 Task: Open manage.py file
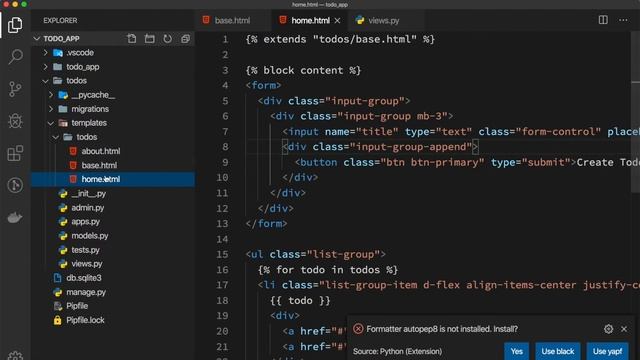pyautogui.click(x=86, y=292)
